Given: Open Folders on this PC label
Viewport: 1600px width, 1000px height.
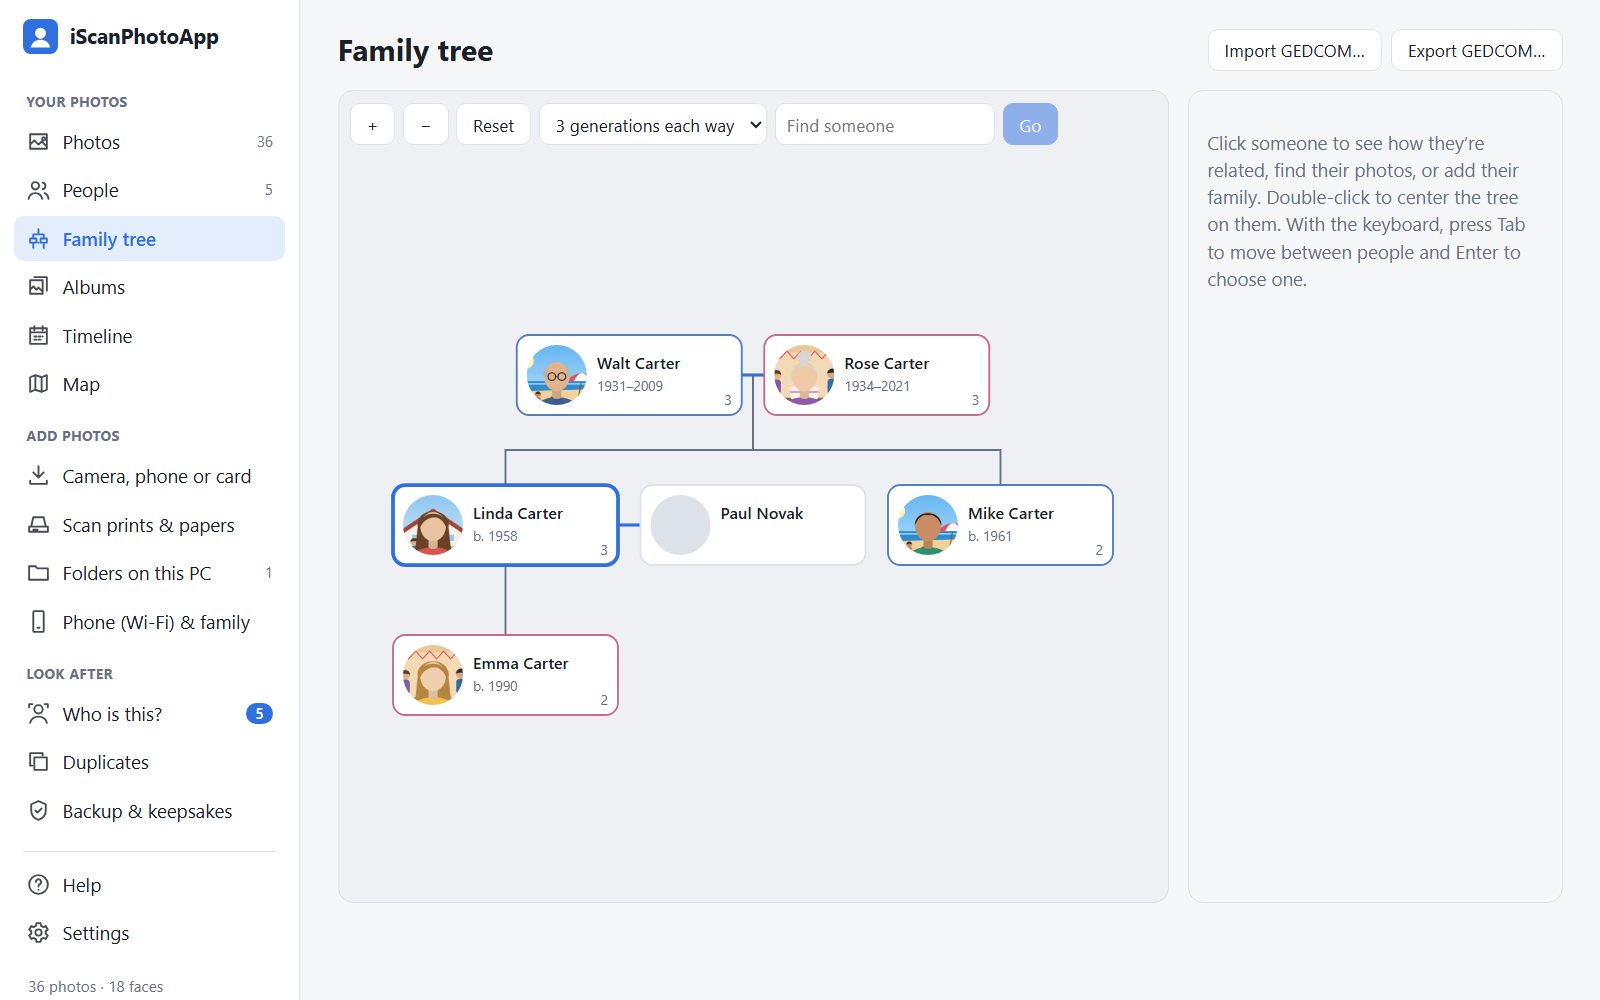Looking at the screenshot, I should (x=137, y=573).
